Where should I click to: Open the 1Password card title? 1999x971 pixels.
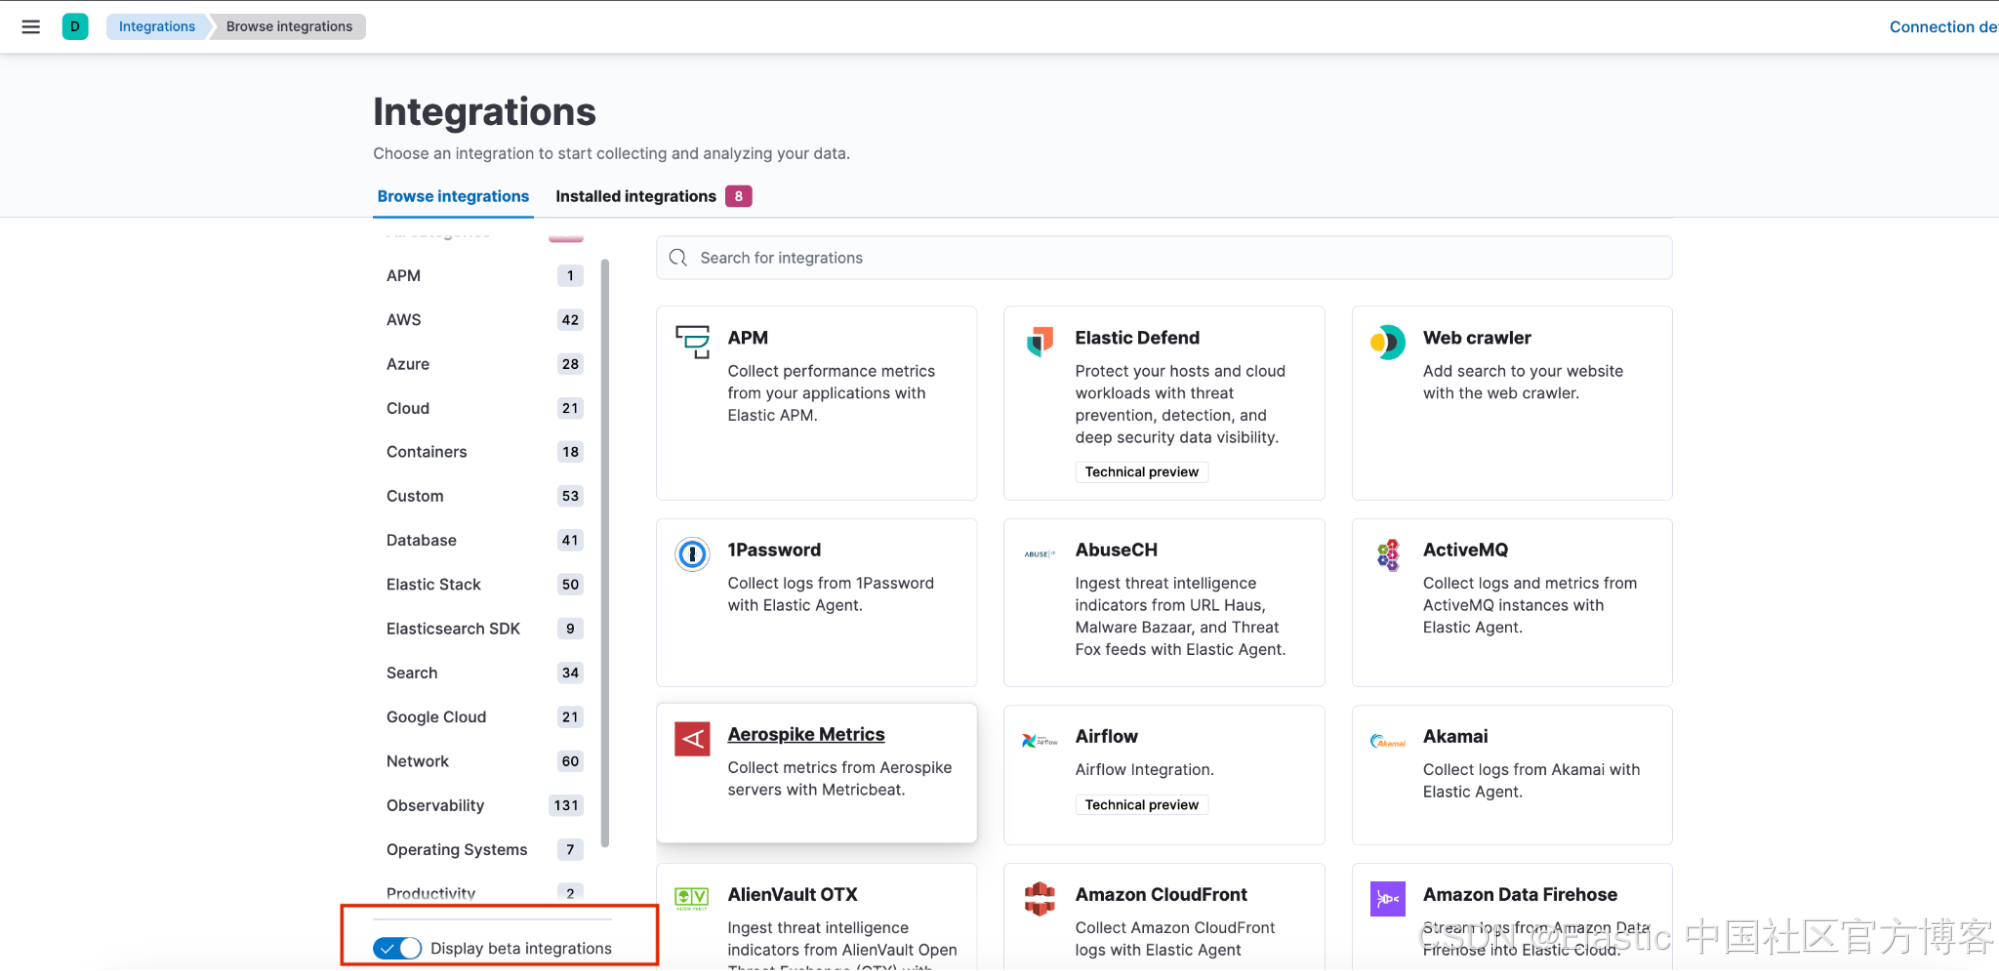[774, 550]
